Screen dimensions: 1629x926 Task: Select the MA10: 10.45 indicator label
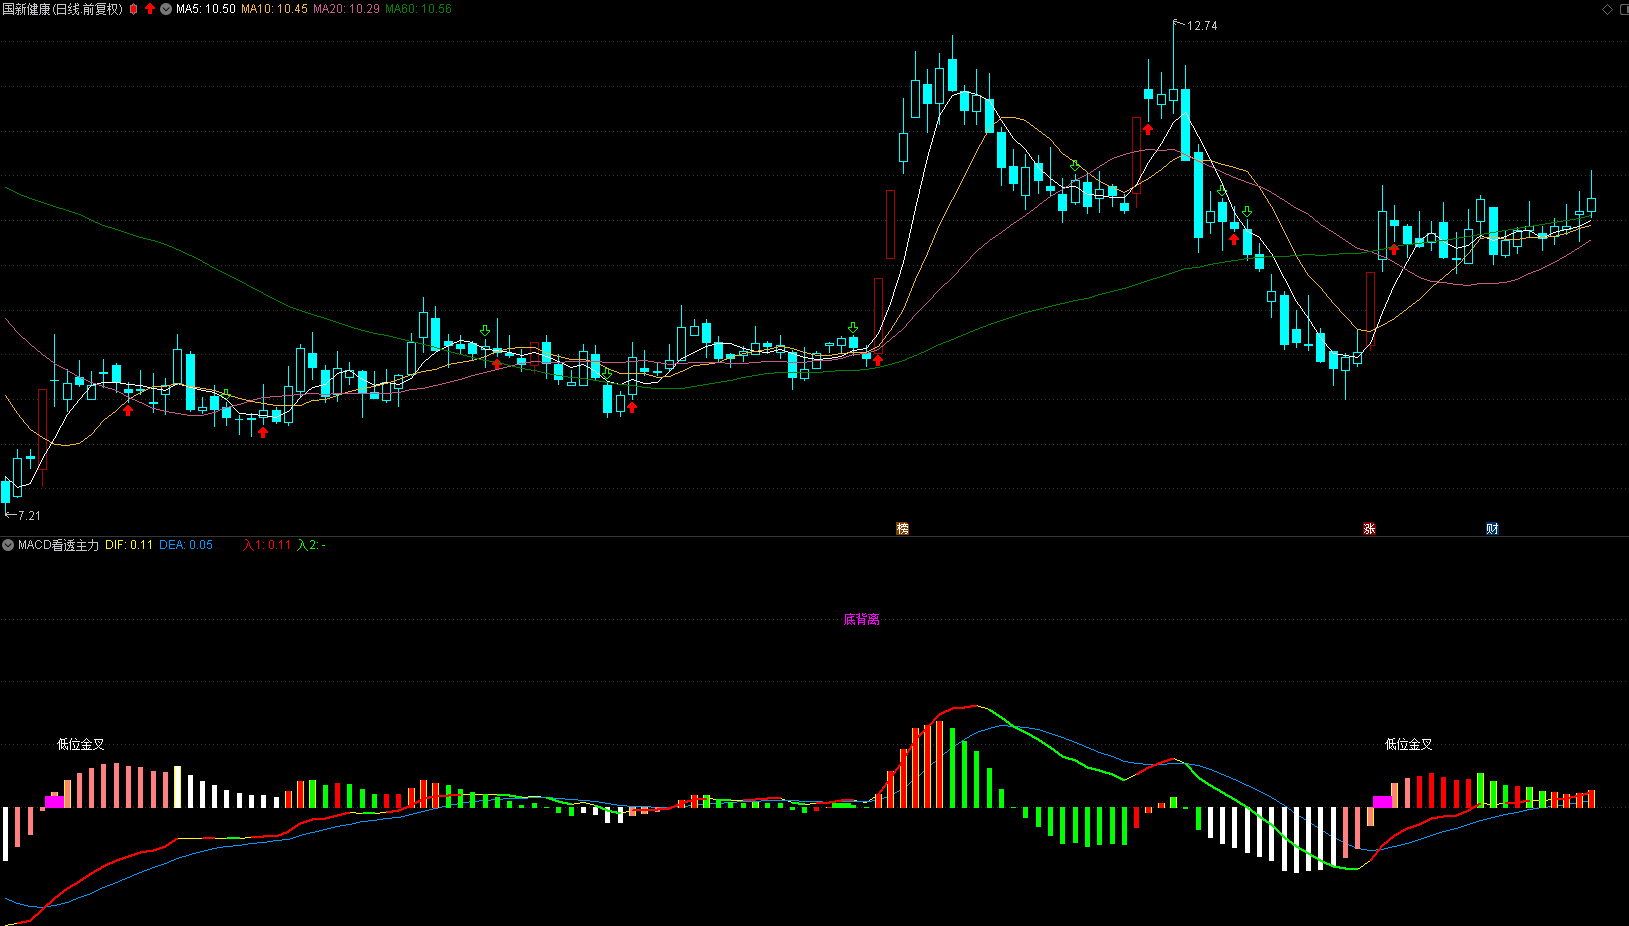click(274, 9)
